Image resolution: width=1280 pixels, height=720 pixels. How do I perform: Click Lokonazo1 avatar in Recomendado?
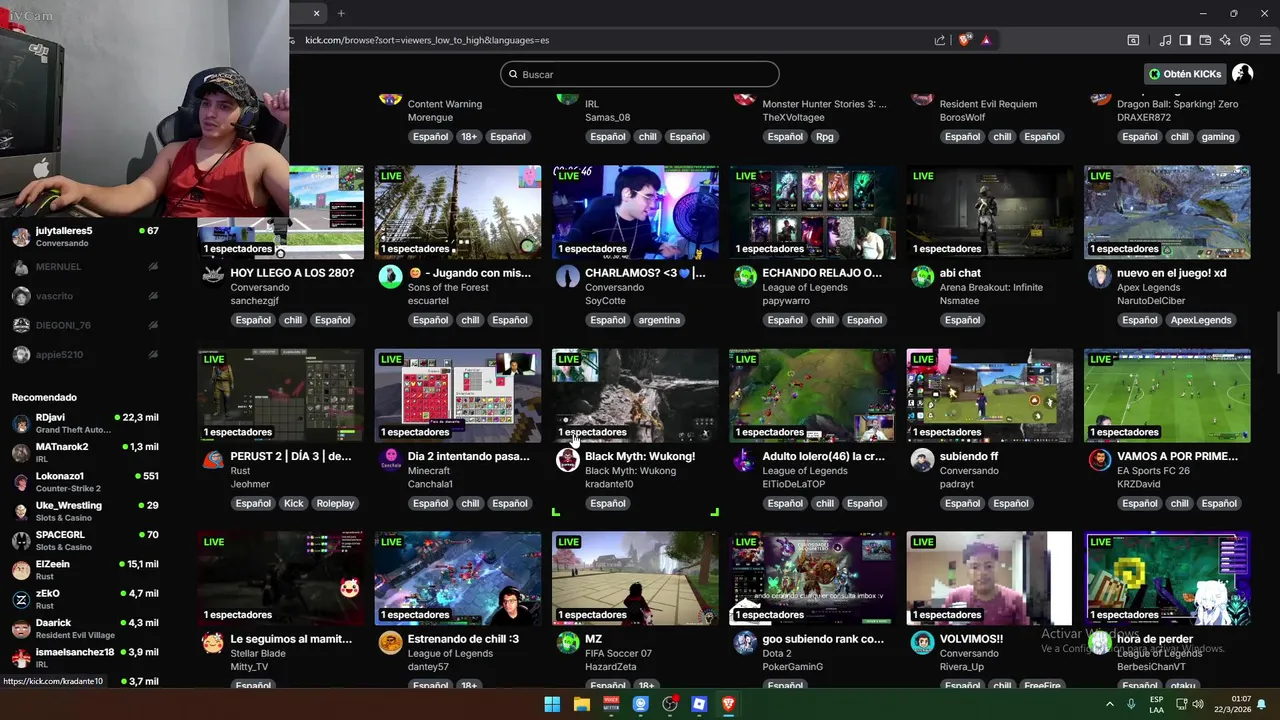(x=21, y=482)
